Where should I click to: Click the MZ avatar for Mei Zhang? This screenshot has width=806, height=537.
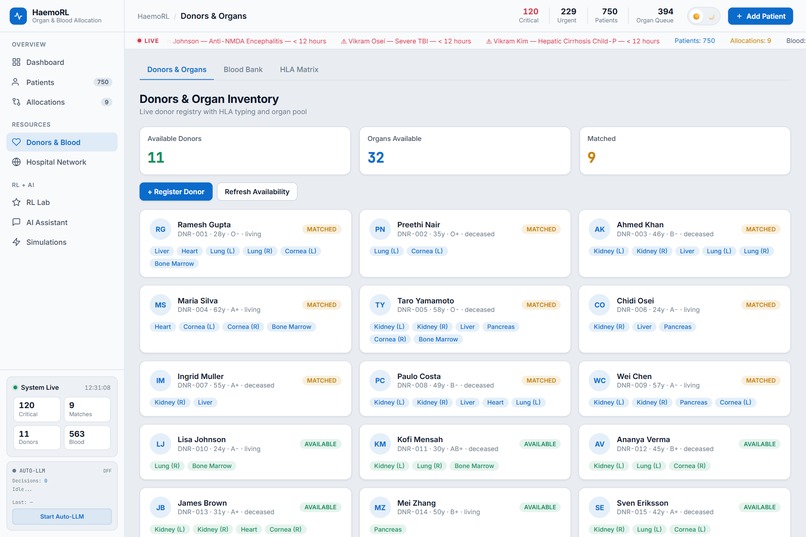coord(380,507)
